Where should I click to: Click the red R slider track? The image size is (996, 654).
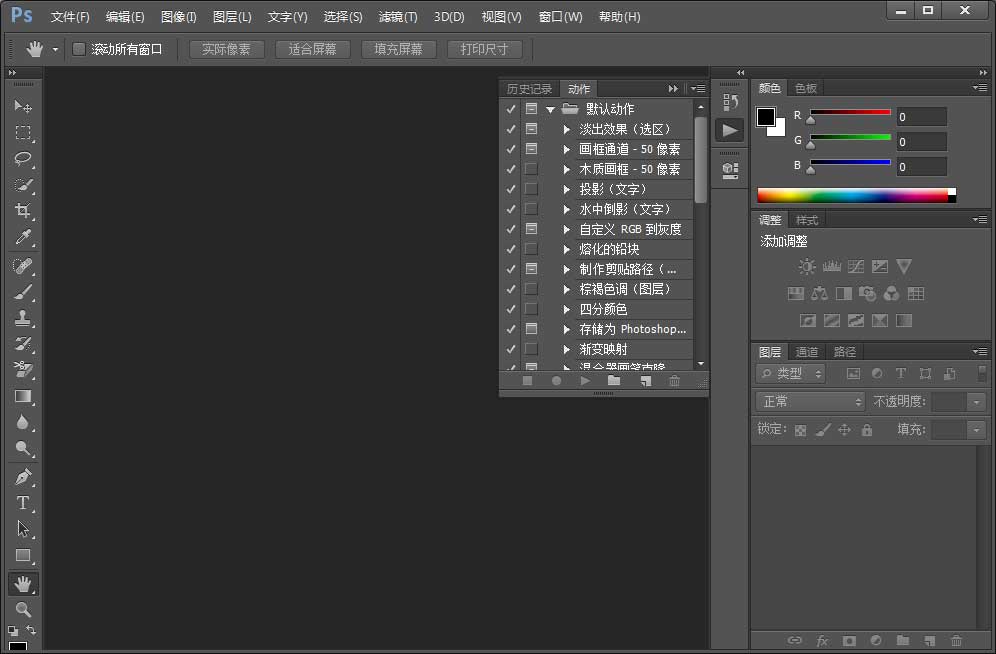[x=850, y=112]
